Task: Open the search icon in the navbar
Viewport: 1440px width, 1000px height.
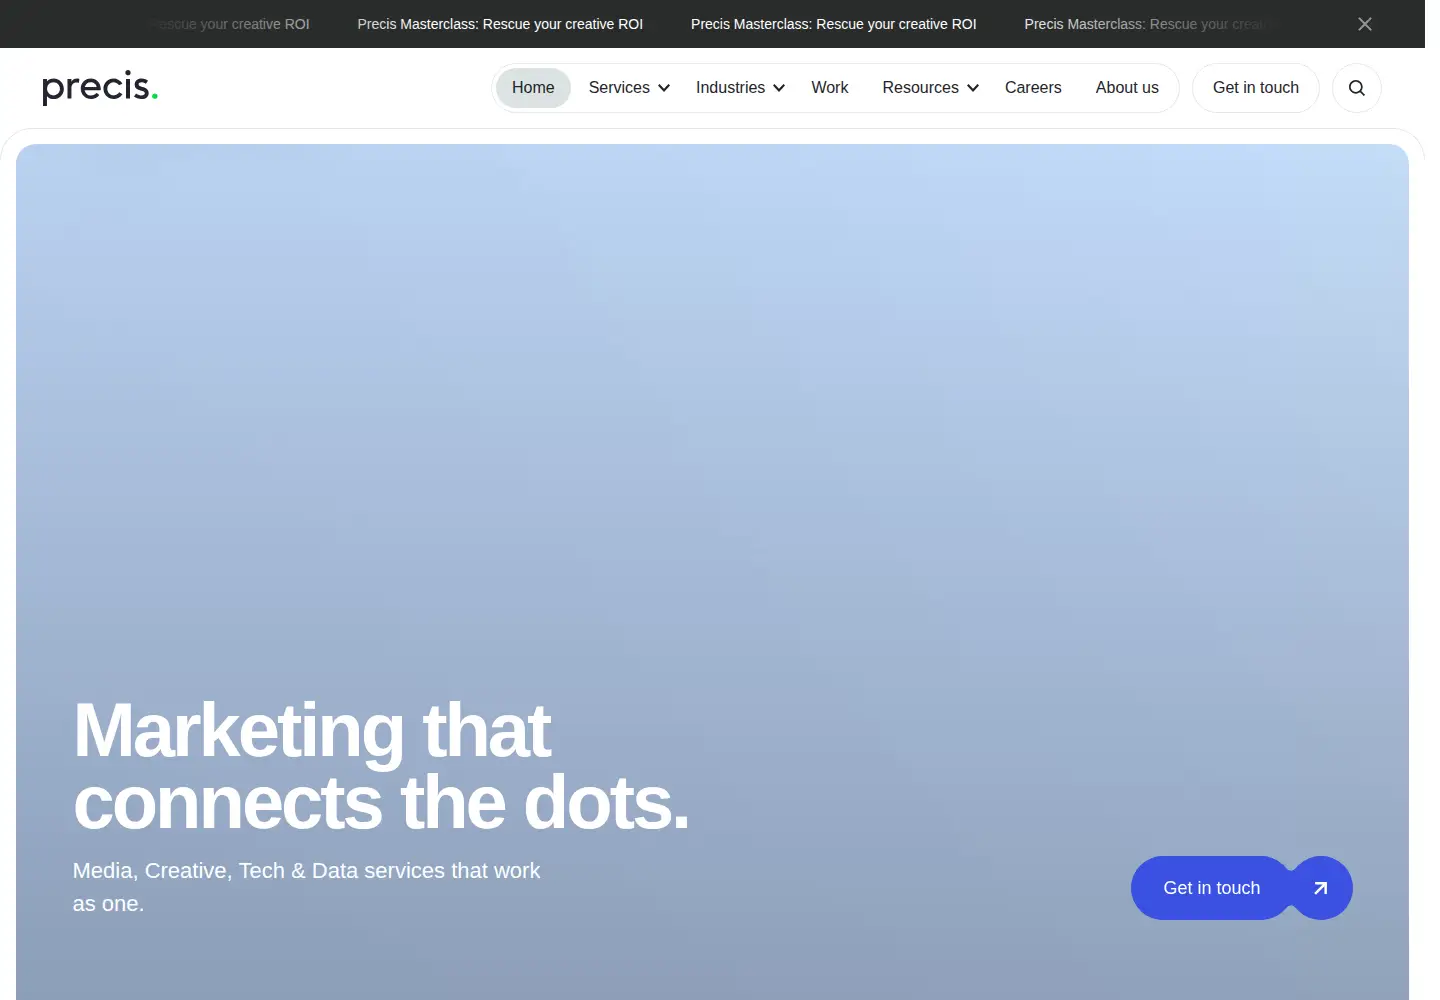Action: tap(1357, 88)
